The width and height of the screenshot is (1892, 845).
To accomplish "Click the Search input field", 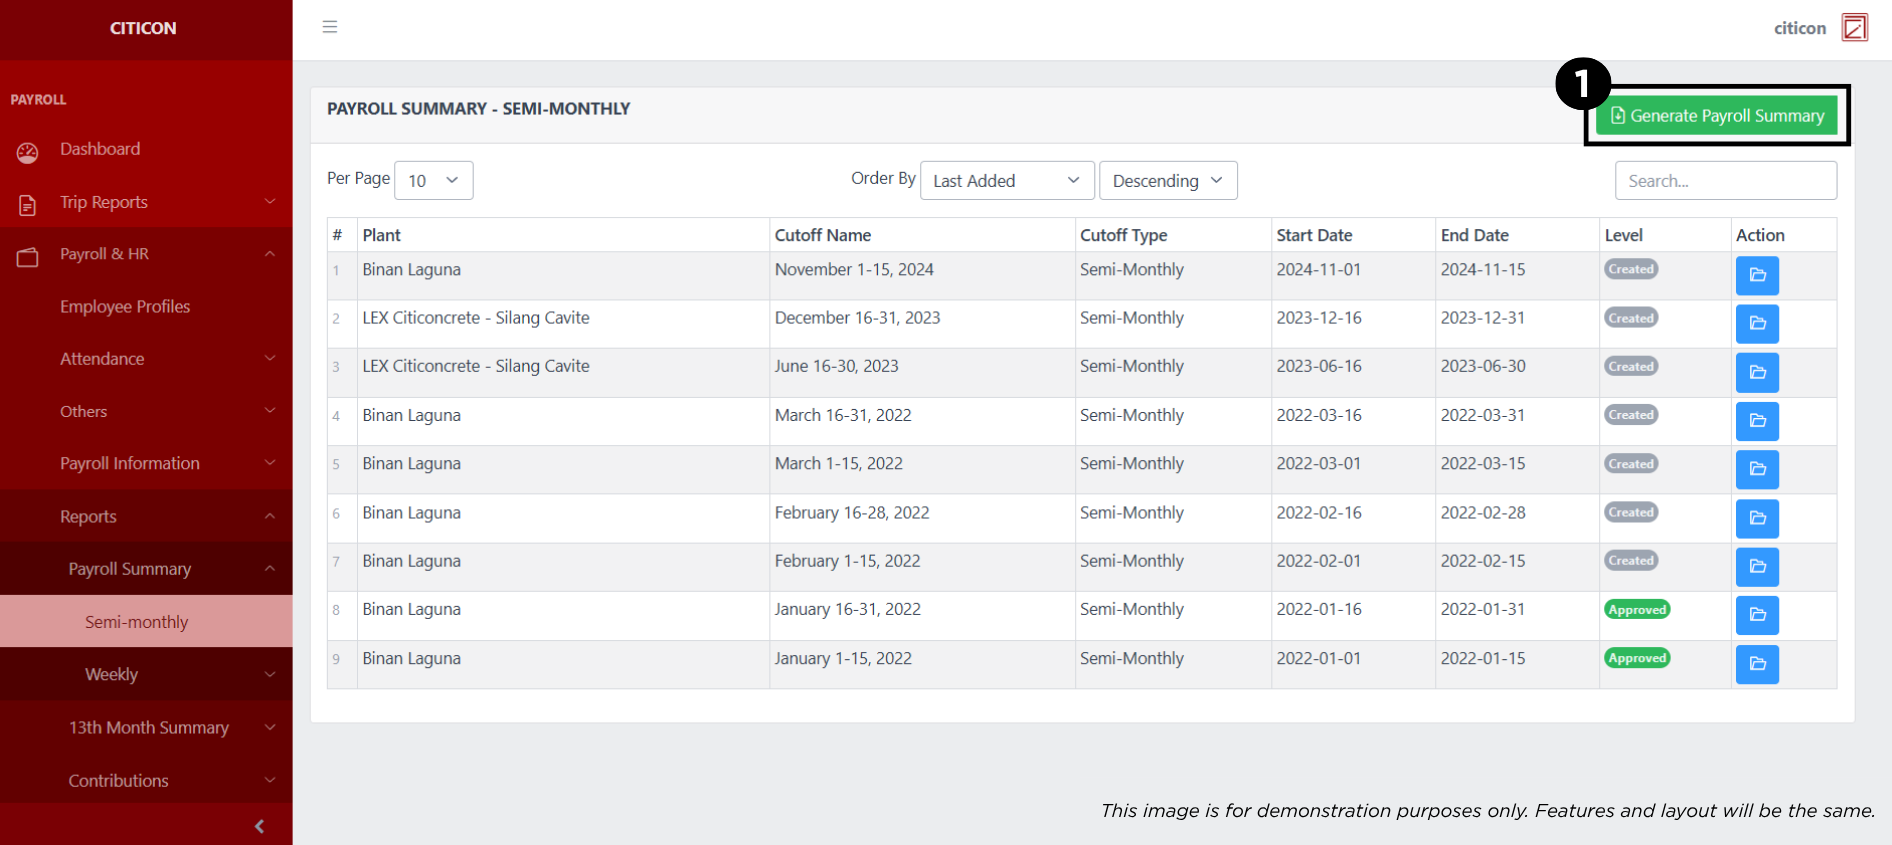I will point(1725,181).
